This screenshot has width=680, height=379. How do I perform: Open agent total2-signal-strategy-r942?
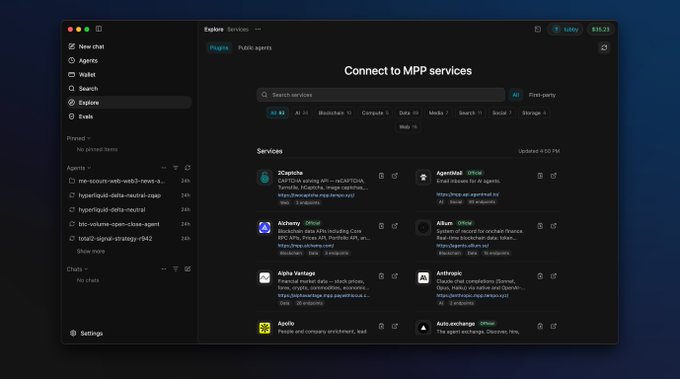[x=129, y=239]
